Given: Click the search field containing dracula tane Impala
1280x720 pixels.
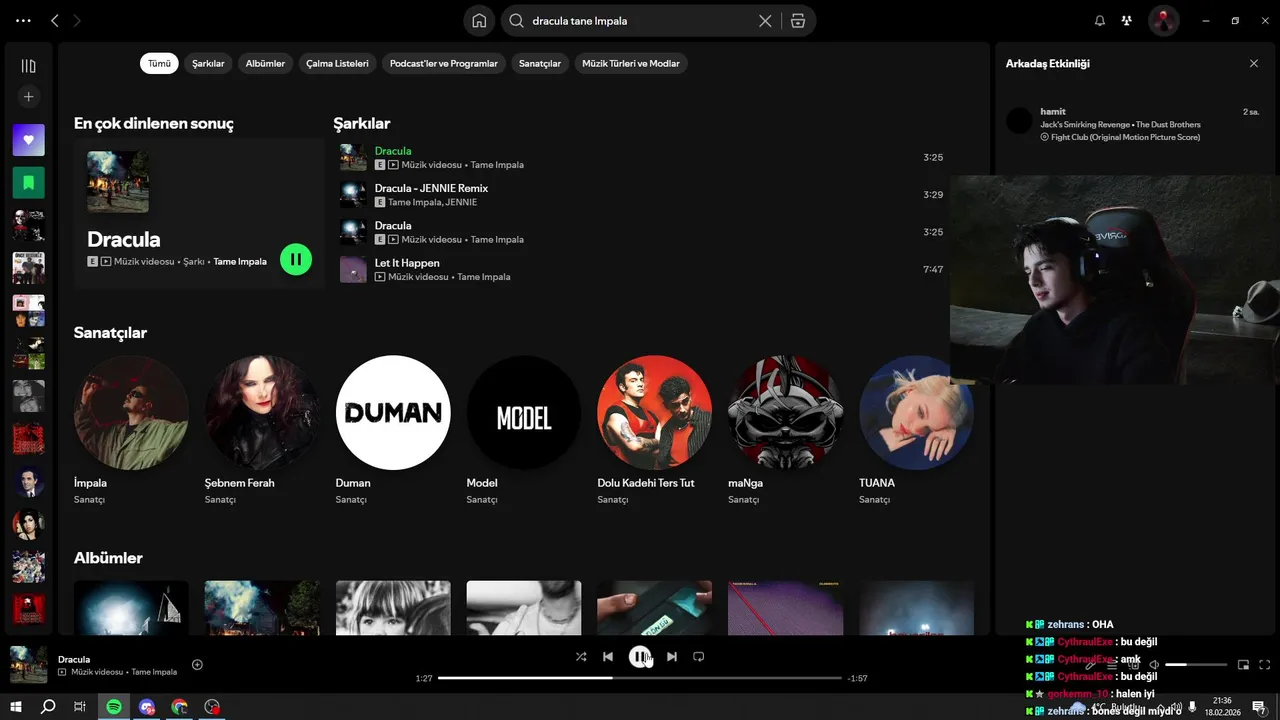Looking at the screenshot, I should [x=640, y=21].
